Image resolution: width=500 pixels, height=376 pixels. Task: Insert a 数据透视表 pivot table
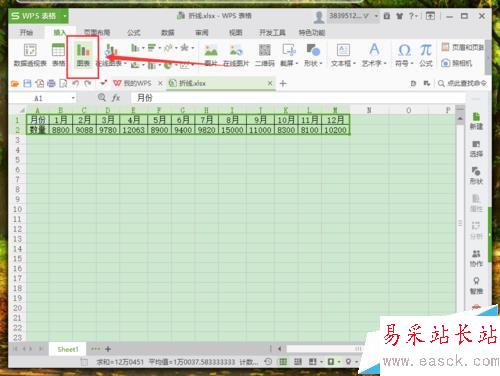[x=30, y=55]
